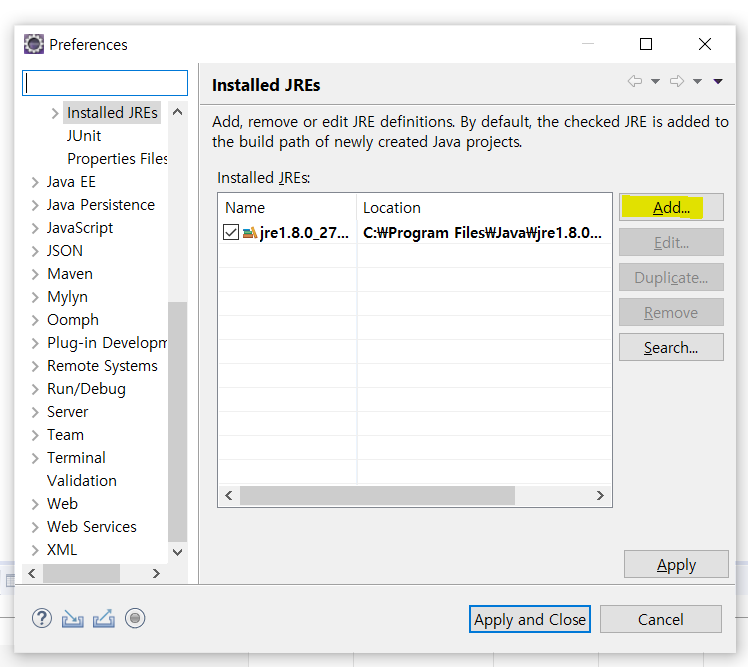The image size is (748, 667).
Task: Expand the Oomph tree node
Action: 35,320
